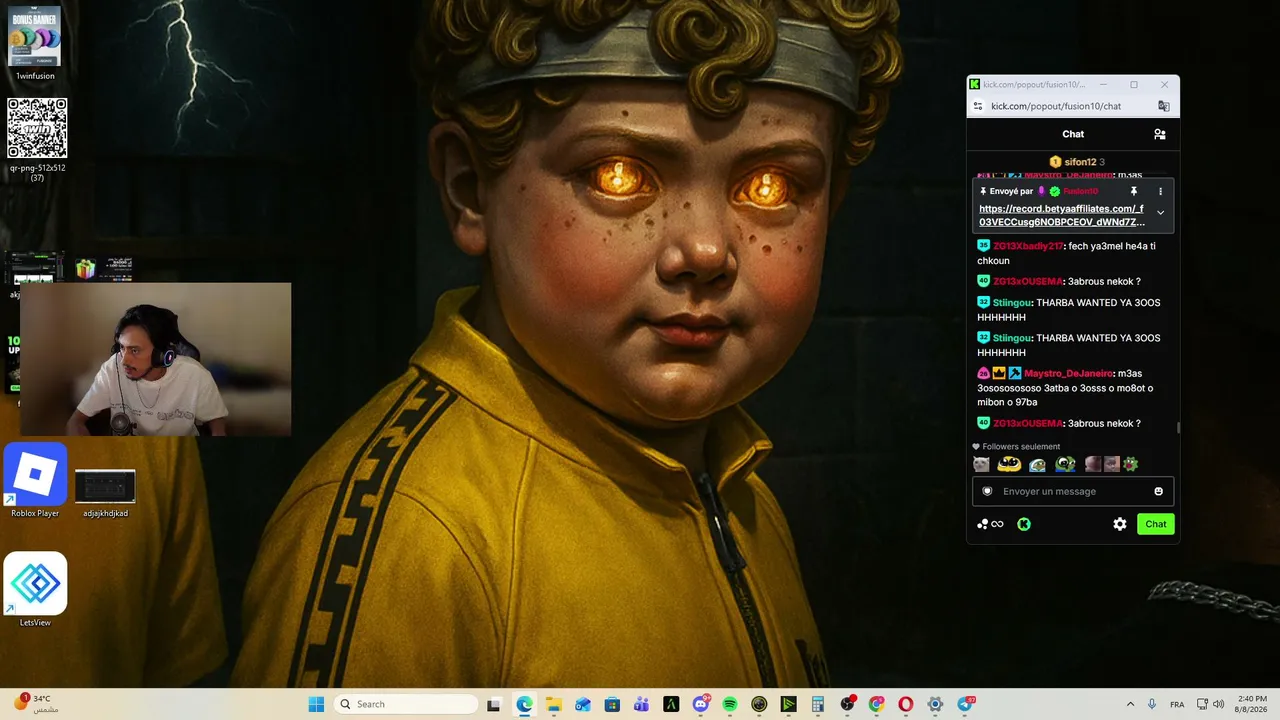Switch the FRA input language indicator
Image resolution: width=1280 pixels, height=720 pixels.
1177,704
